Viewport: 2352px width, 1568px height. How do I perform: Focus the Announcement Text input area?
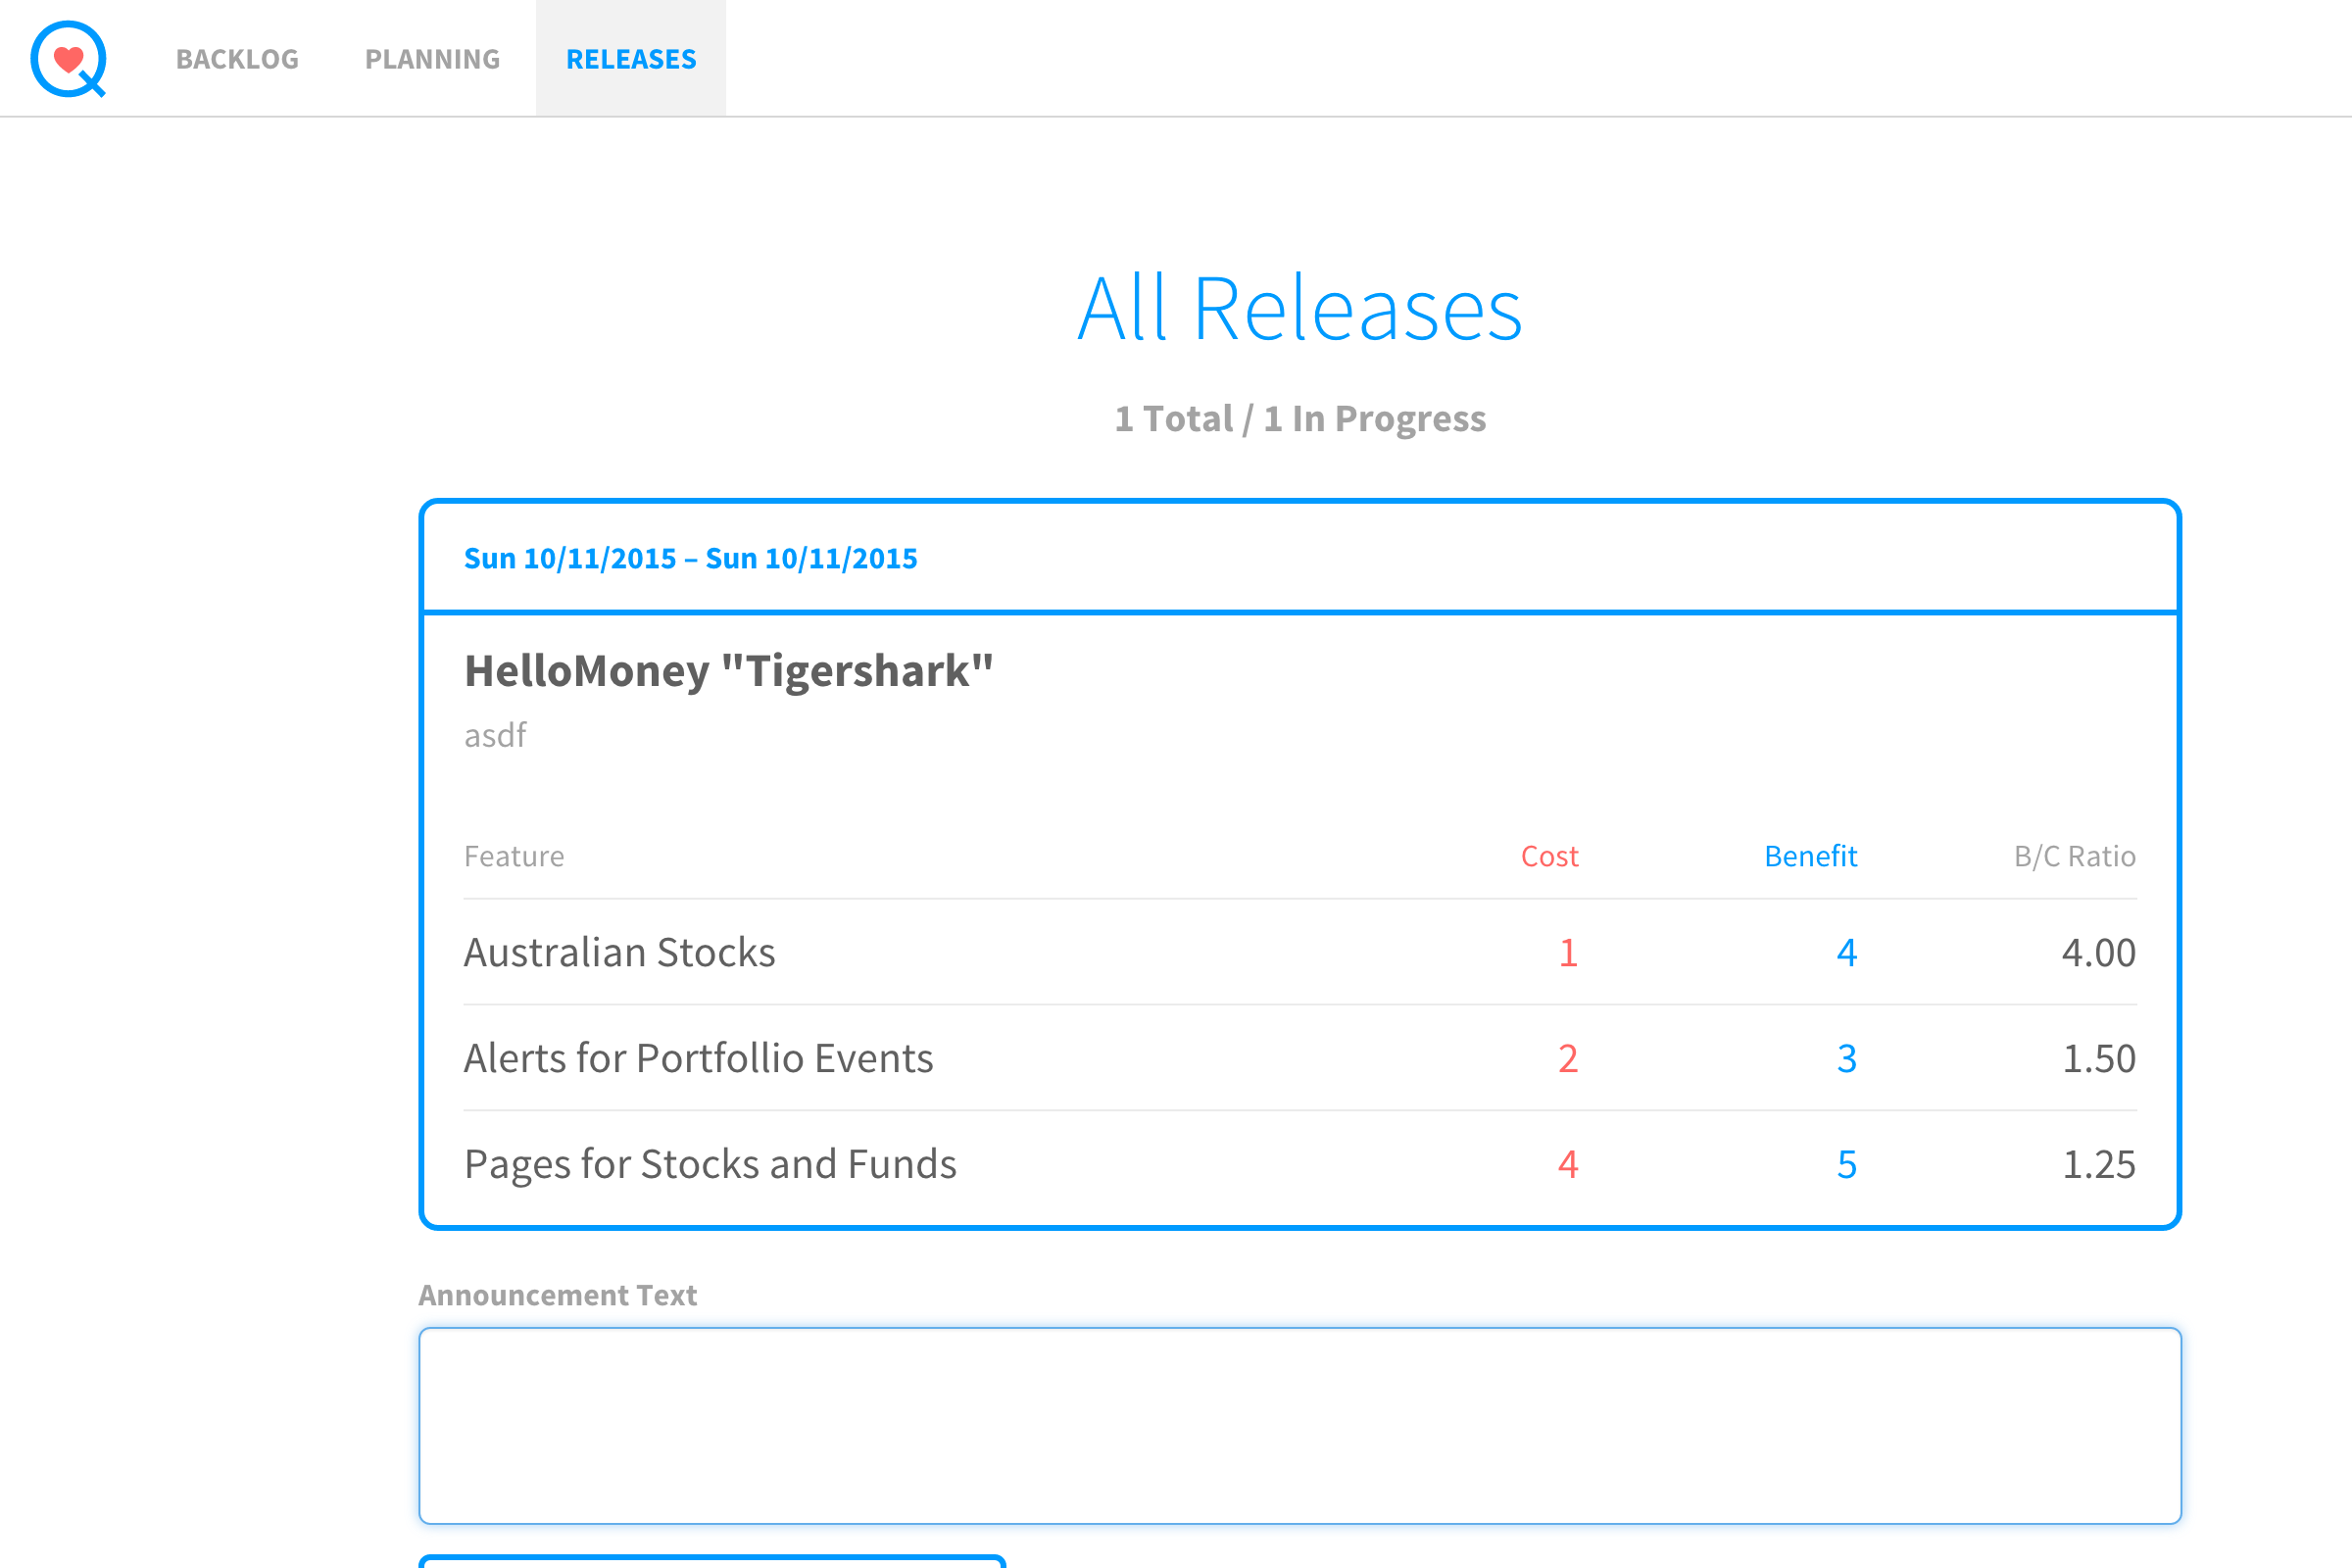1299,1425
